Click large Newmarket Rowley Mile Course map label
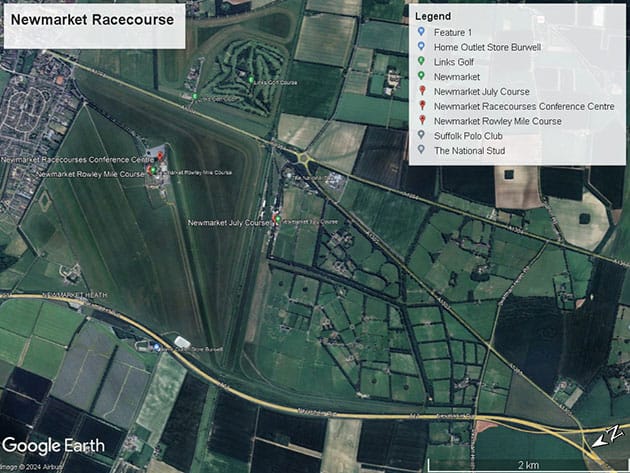 [x=90, y=174]
